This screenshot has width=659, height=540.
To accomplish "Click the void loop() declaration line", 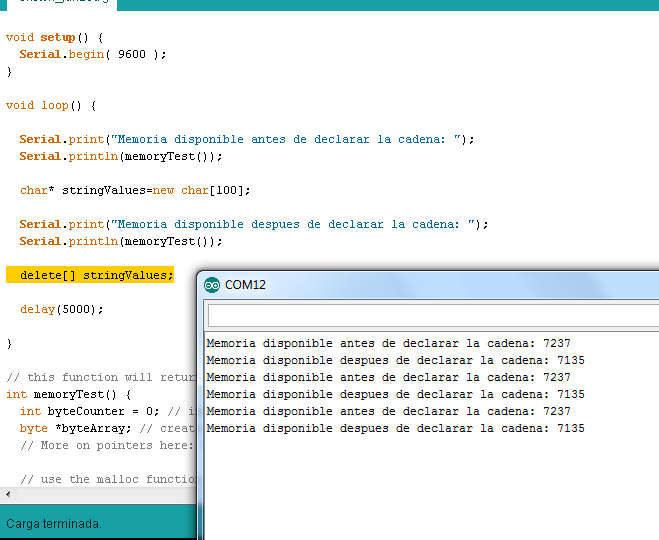I will [x=50, y=105].
